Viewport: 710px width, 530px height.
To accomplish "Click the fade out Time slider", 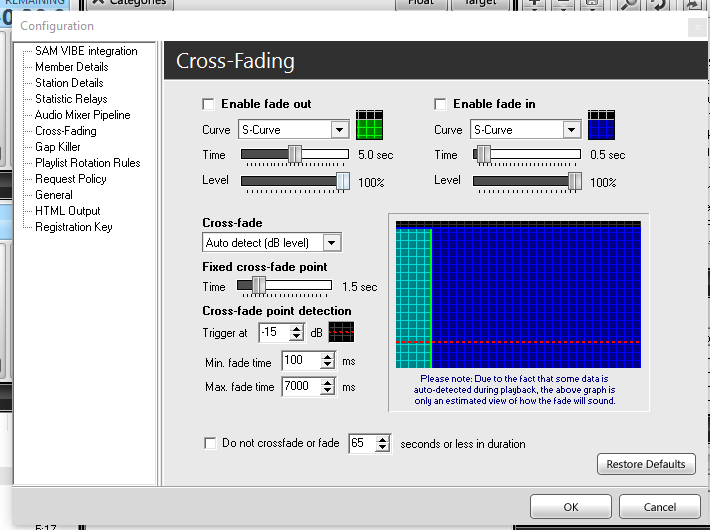I will [294, 155].
